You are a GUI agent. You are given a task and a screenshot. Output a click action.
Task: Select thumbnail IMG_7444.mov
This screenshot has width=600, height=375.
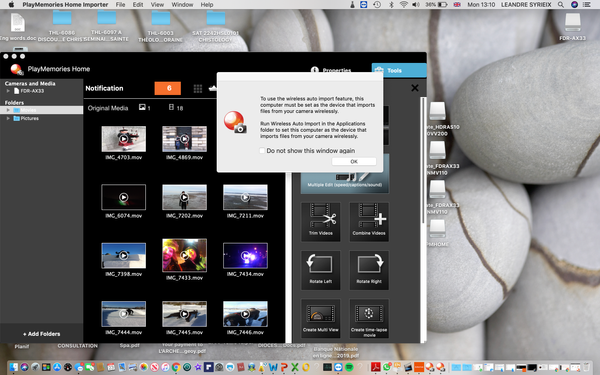pos(124,314)
